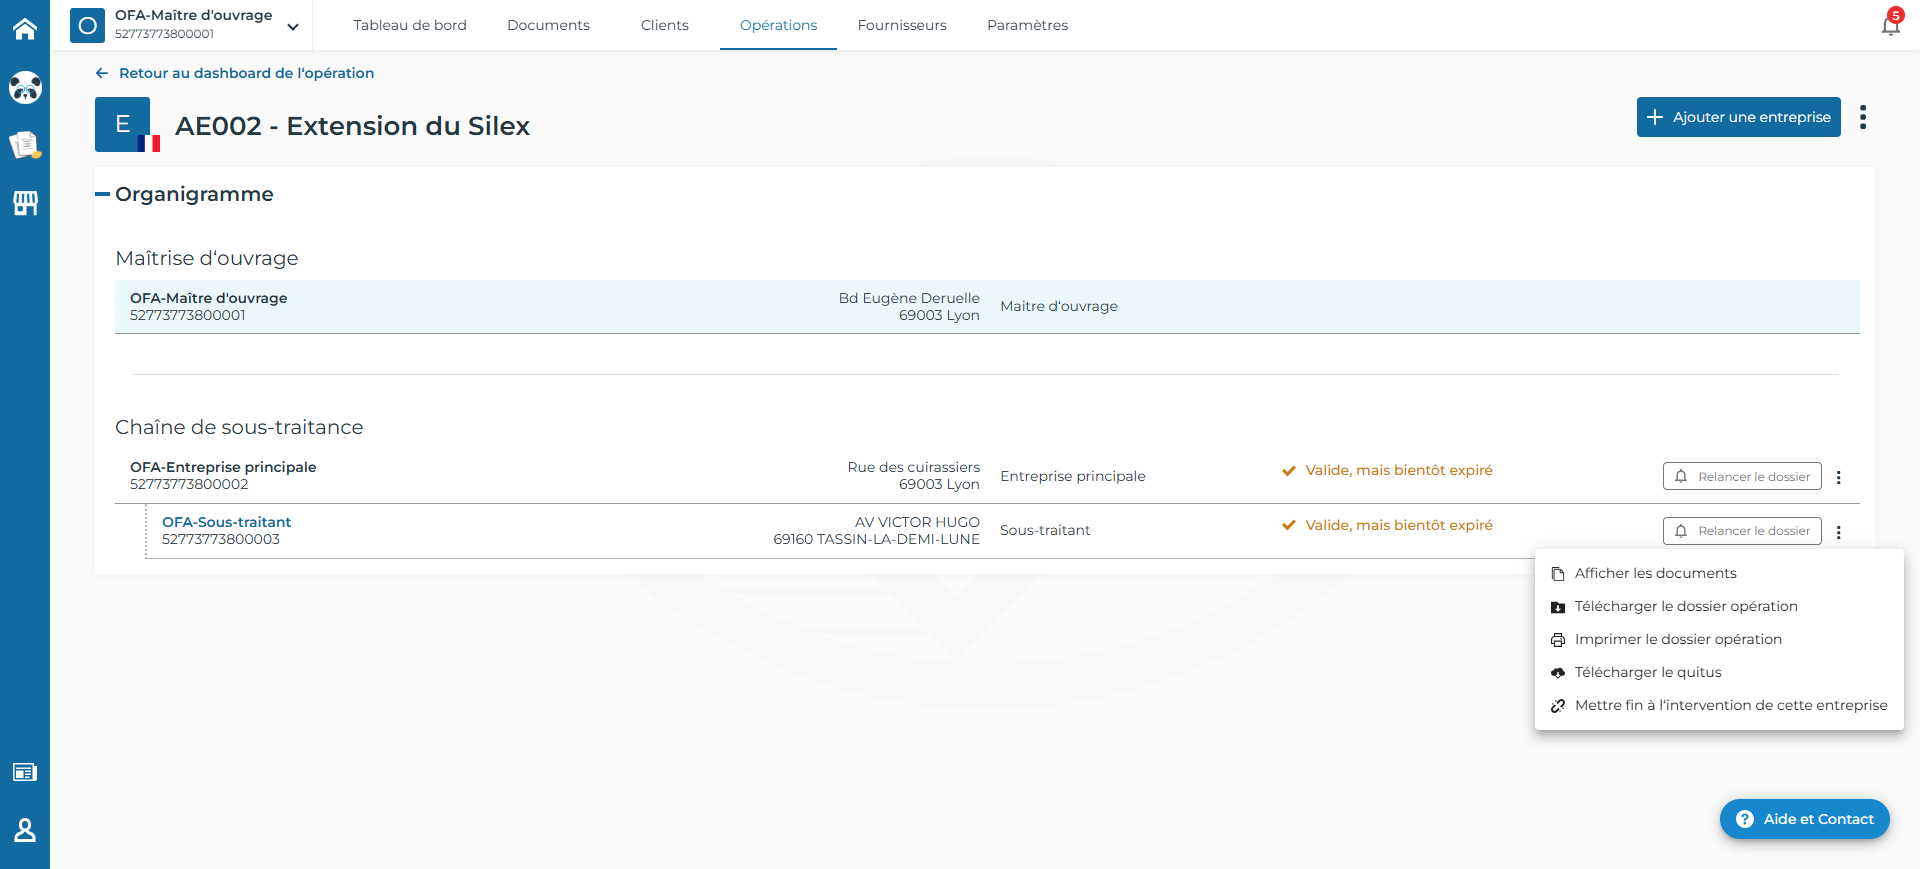Screen dimensions: 1920x869
Task: Open the notifications bell
Action: [1890, 24]
